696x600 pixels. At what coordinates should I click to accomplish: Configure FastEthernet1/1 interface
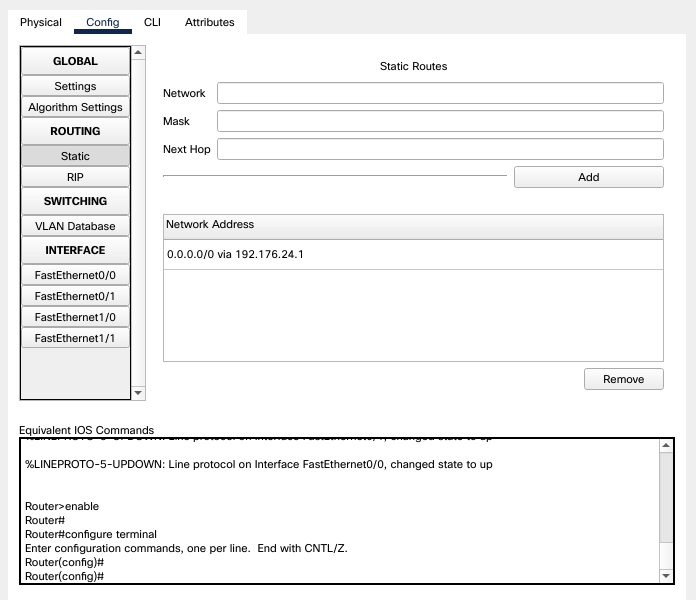point(75,338)
